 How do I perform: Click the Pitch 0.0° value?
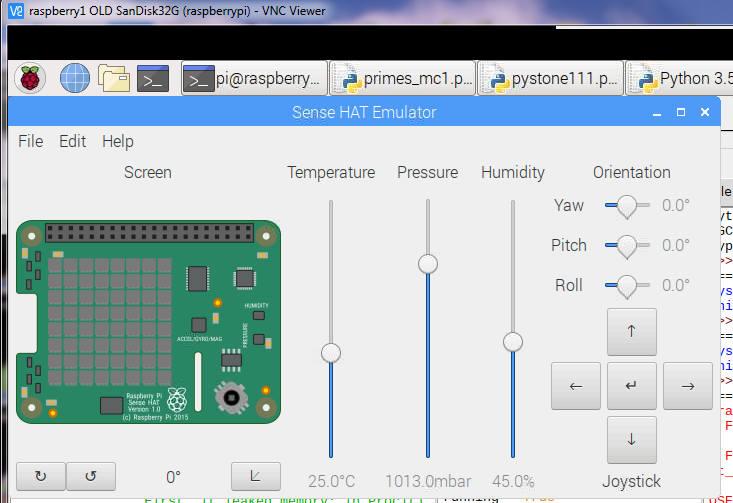pyautogui.click(x=676, y=245)
